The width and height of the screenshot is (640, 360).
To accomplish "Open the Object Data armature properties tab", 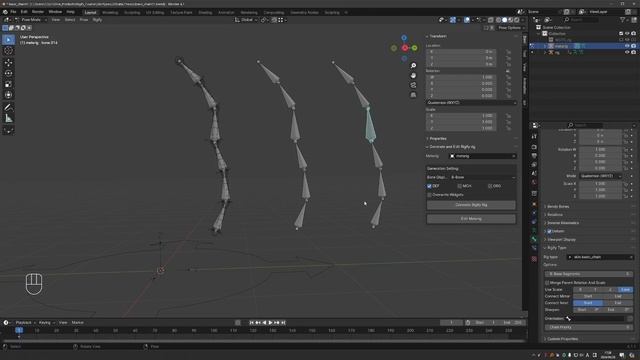I will tap(534, 231).
